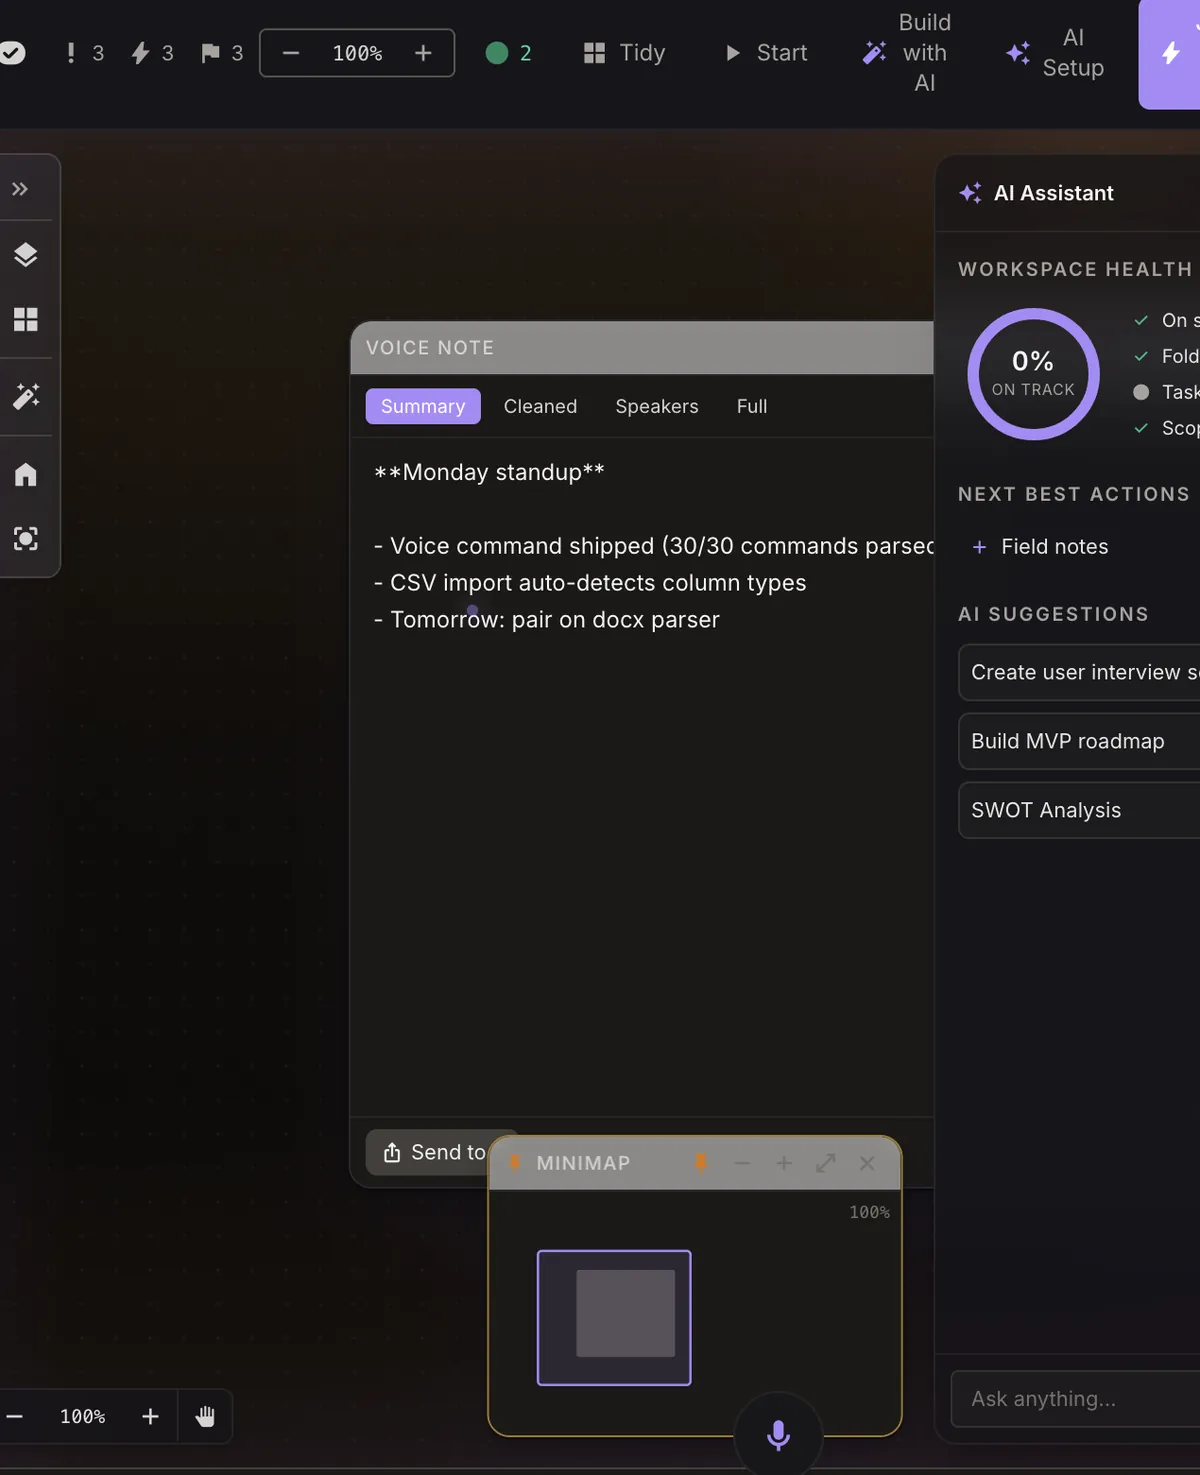
Task: Open the exclamation alerts counter showing 3
Action: pyautogui.click(x=84, y=53)
